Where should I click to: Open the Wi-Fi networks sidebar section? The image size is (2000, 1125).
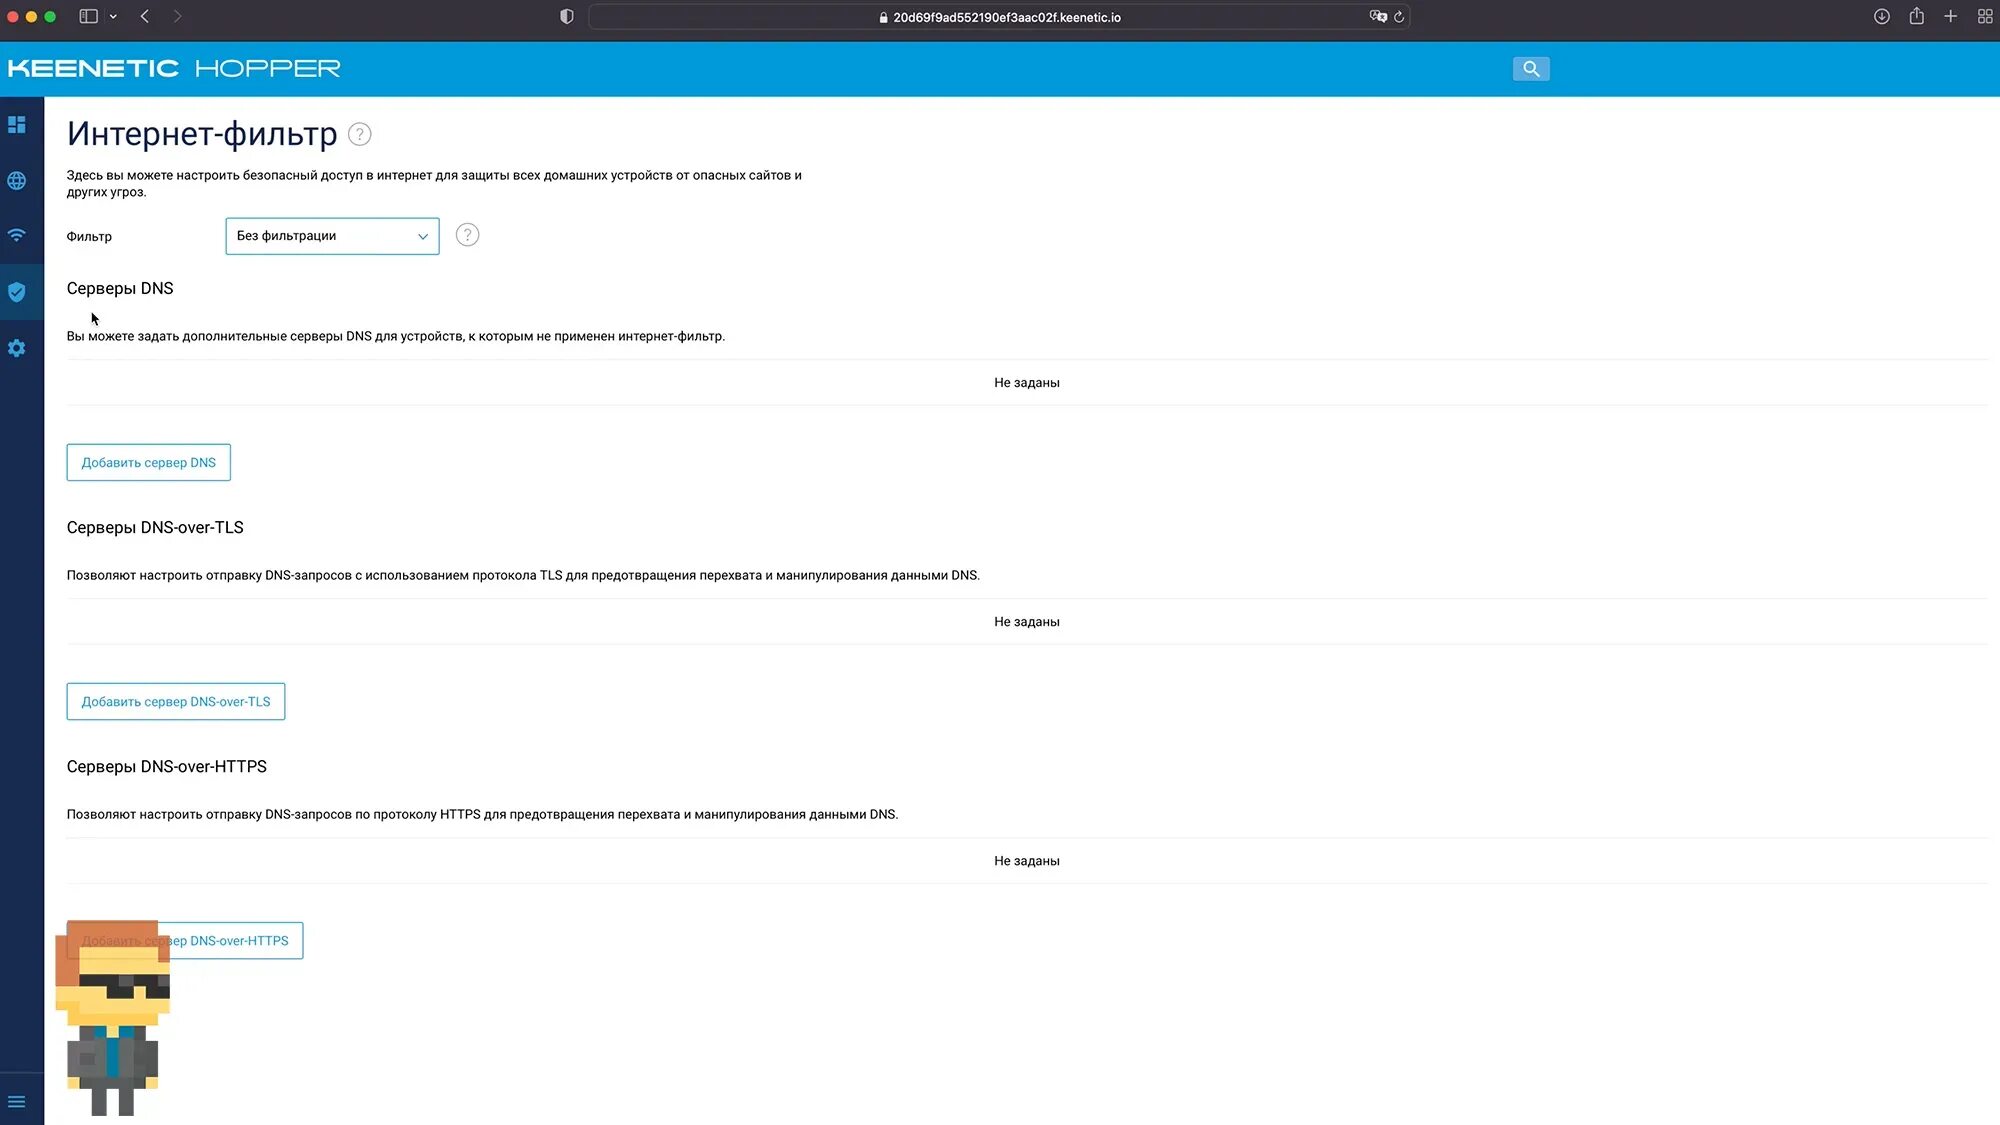click(17, 236)
